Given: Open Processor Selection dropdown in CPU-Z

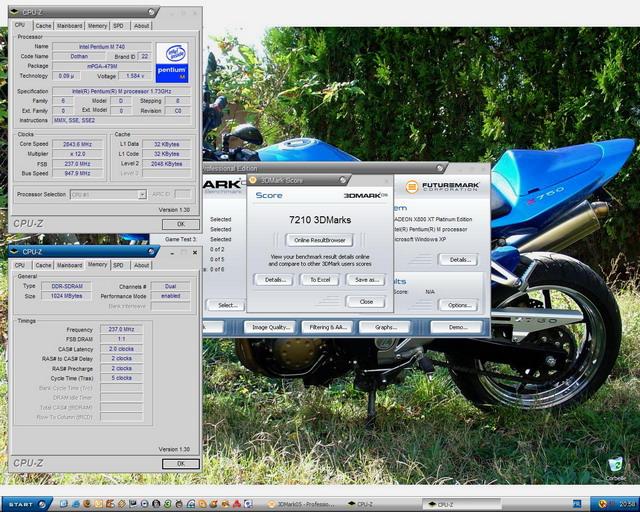Looking at the screenshot, I should click(142, 194).
